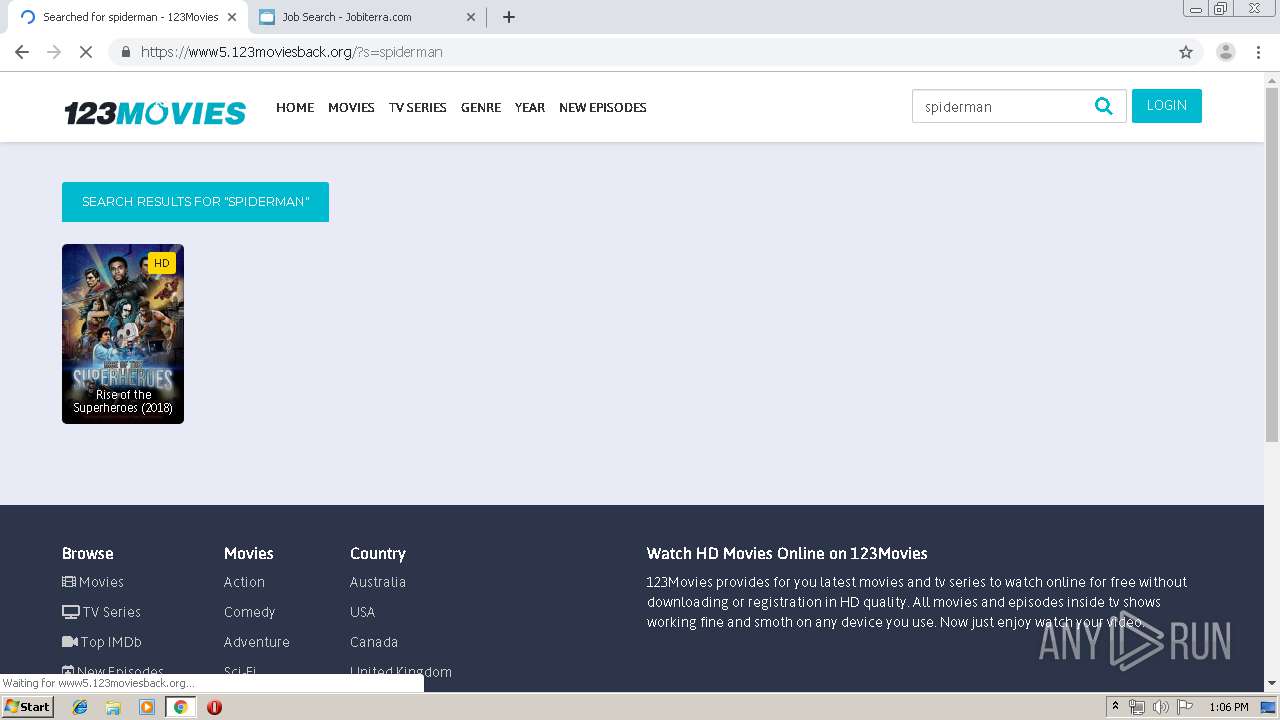Click the LOGIN button
The width and height of the screenshot is (1280, 720).
point(1167,106)
